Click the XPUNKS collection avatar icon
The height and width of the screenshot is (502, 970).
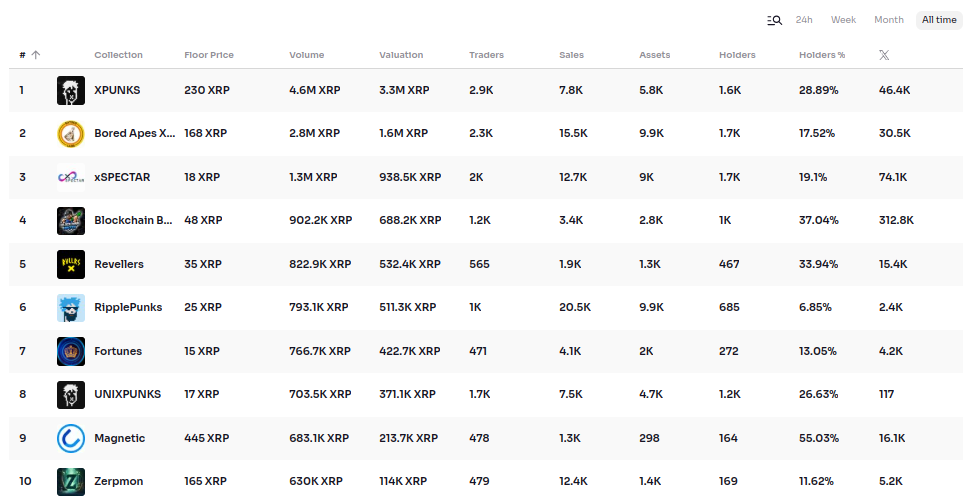click(71, 90)
